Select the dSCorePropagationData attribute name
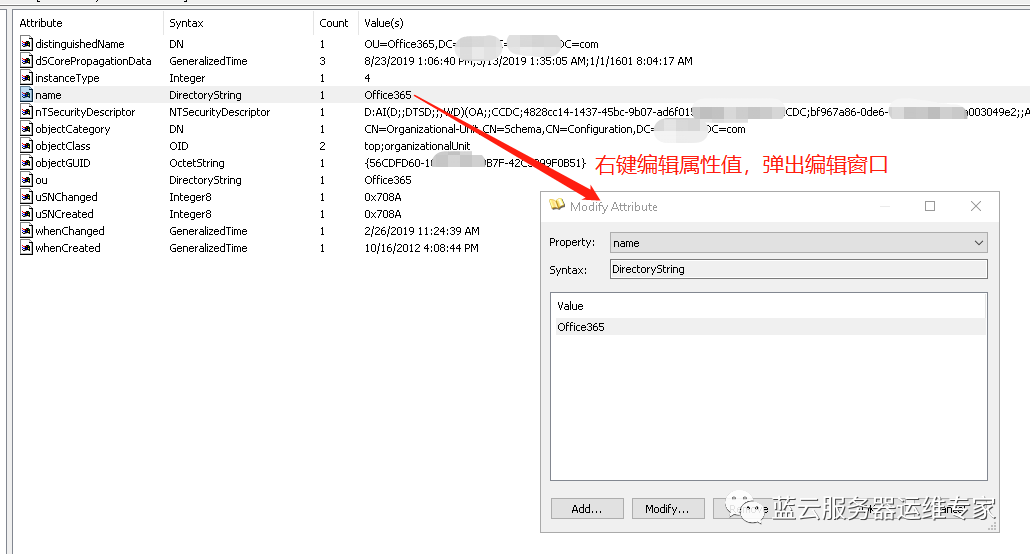Screen dimensions: 1030x554 coord(93,61)
